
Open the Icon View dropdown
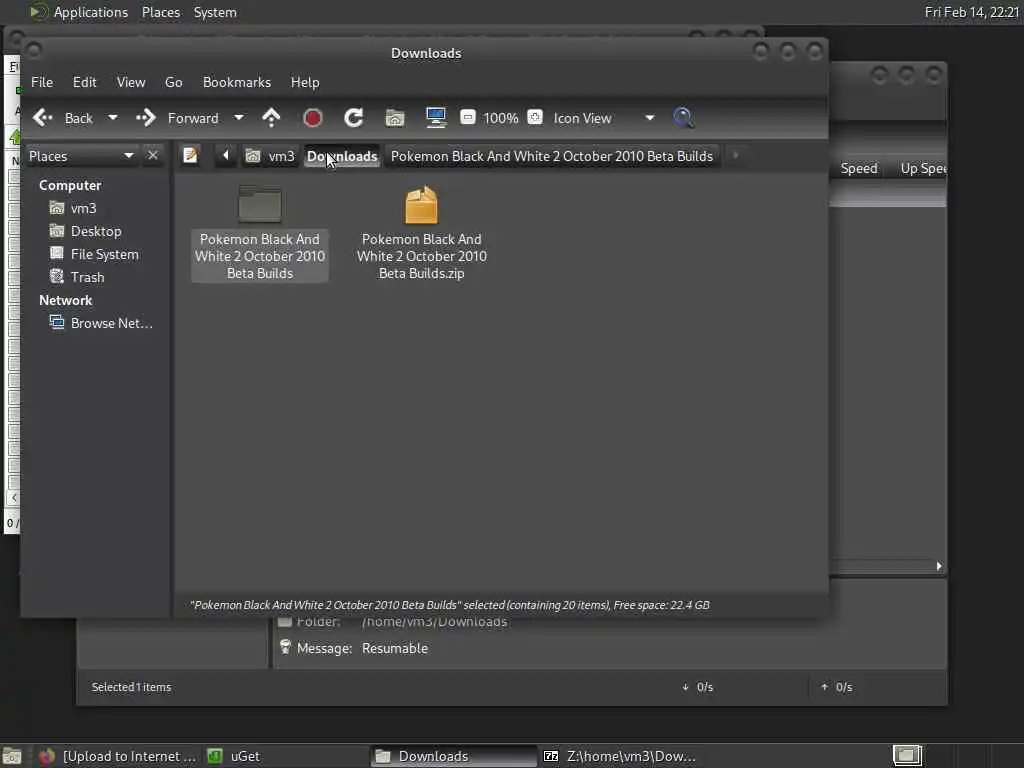coord(602,118)
